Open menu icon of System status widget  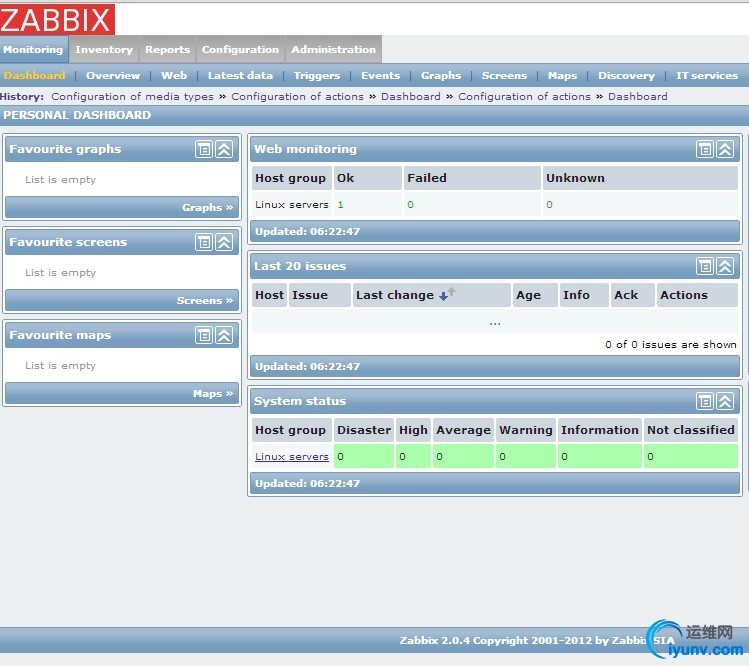pyautogui.click(x=705, y=401)
